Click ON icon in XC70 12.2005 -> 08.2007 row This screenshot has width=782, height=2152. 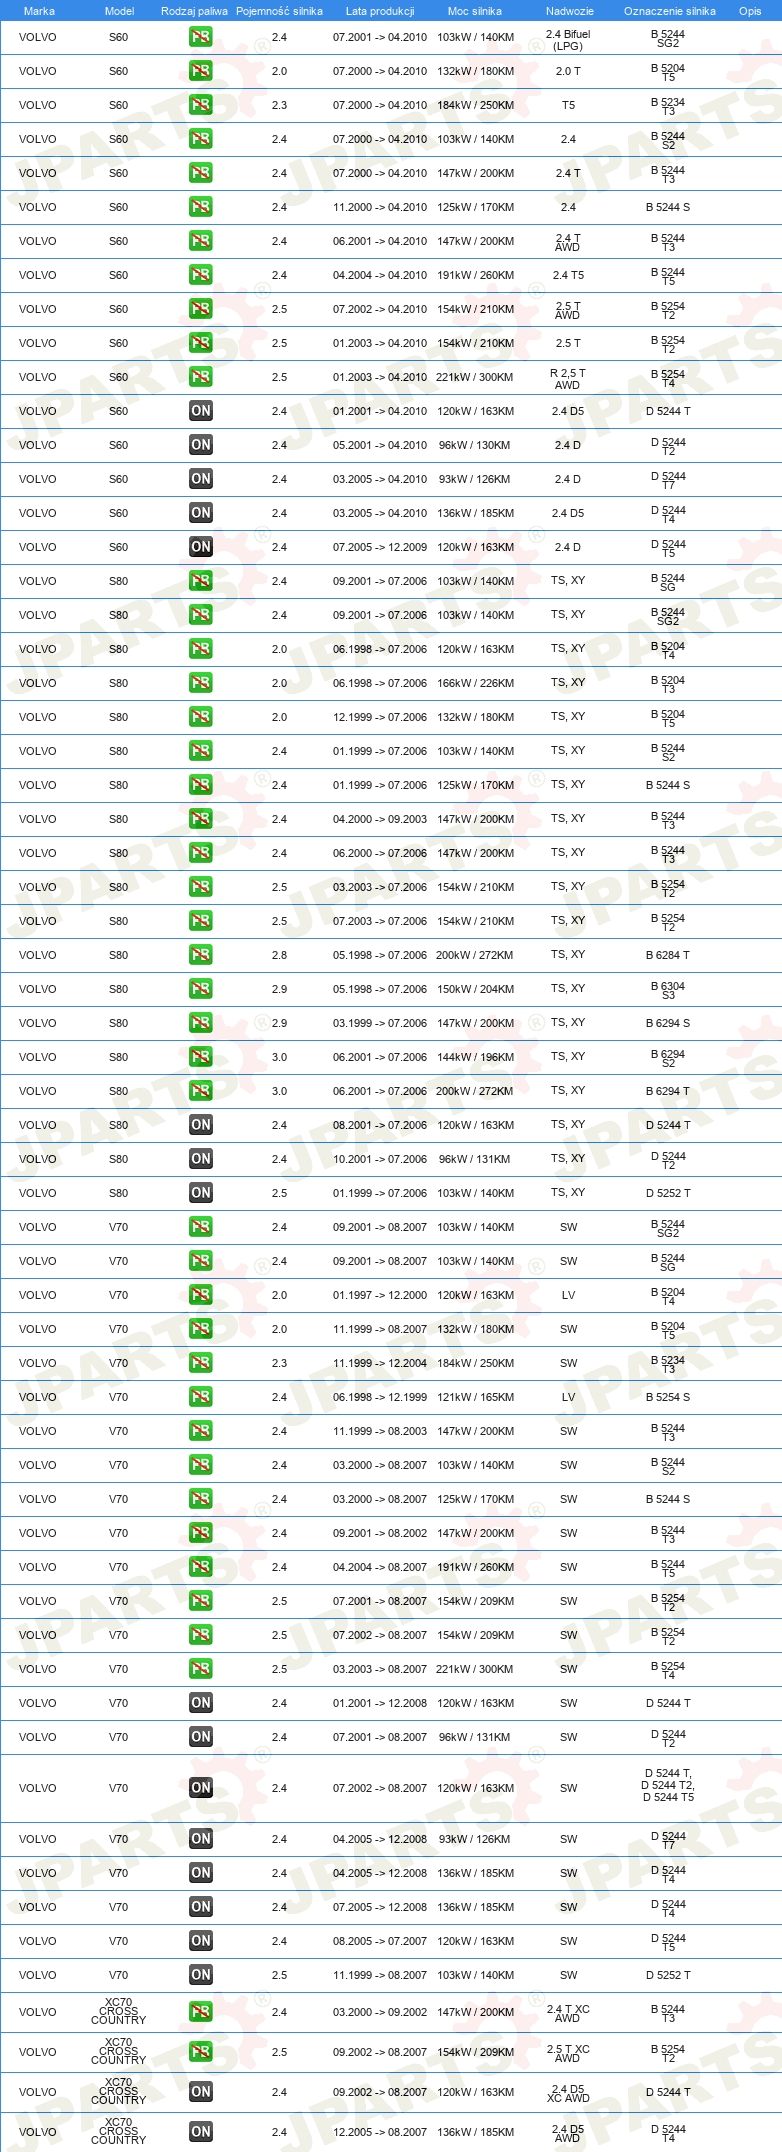pyautogui.click(x=201, y=2132)
